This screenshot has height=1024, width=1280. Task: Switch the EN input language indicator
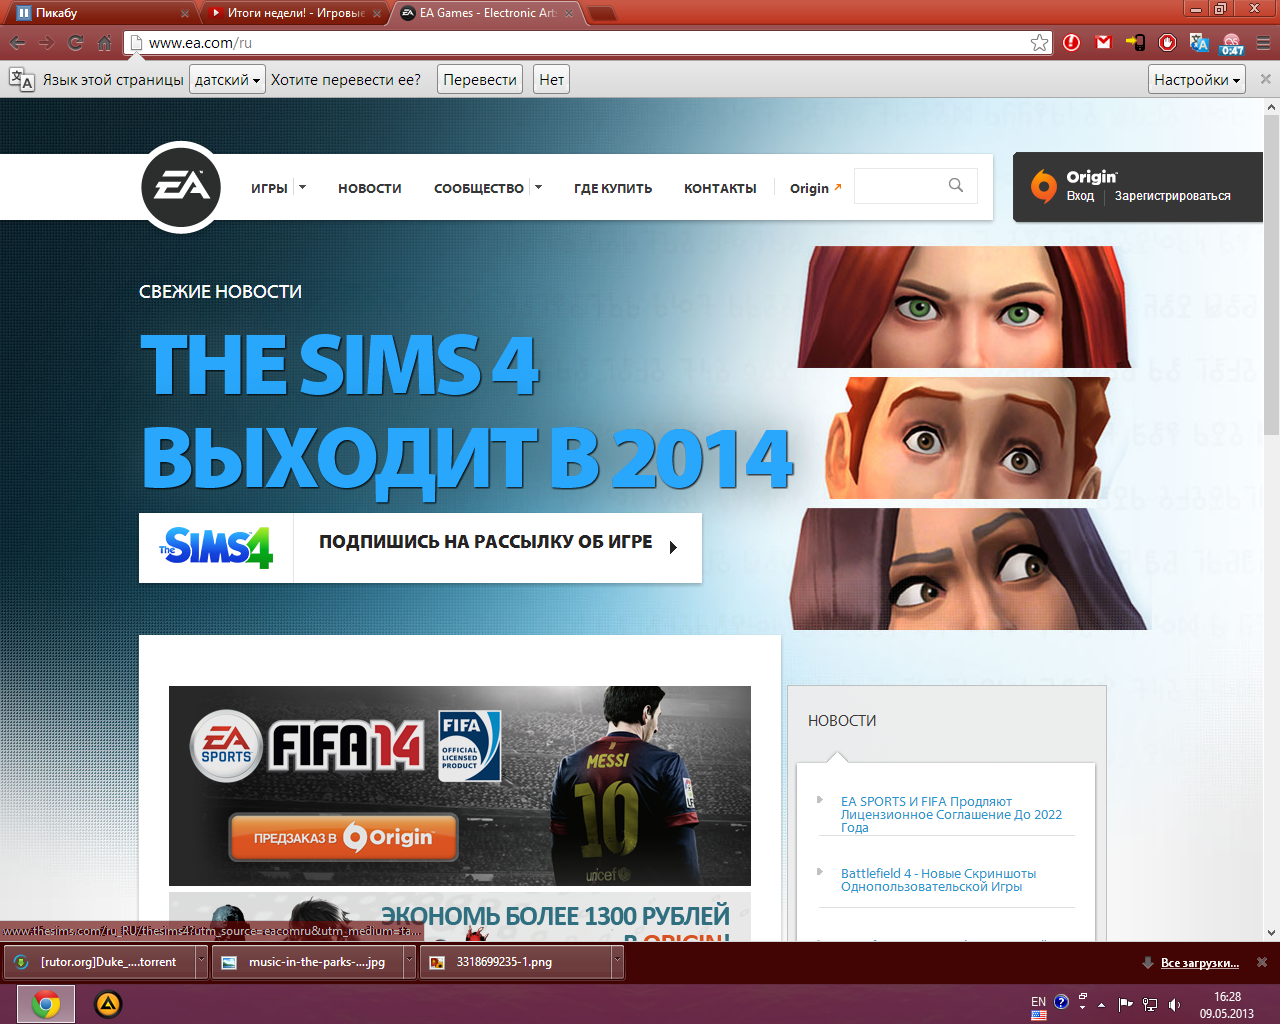pos(1039,1002)
